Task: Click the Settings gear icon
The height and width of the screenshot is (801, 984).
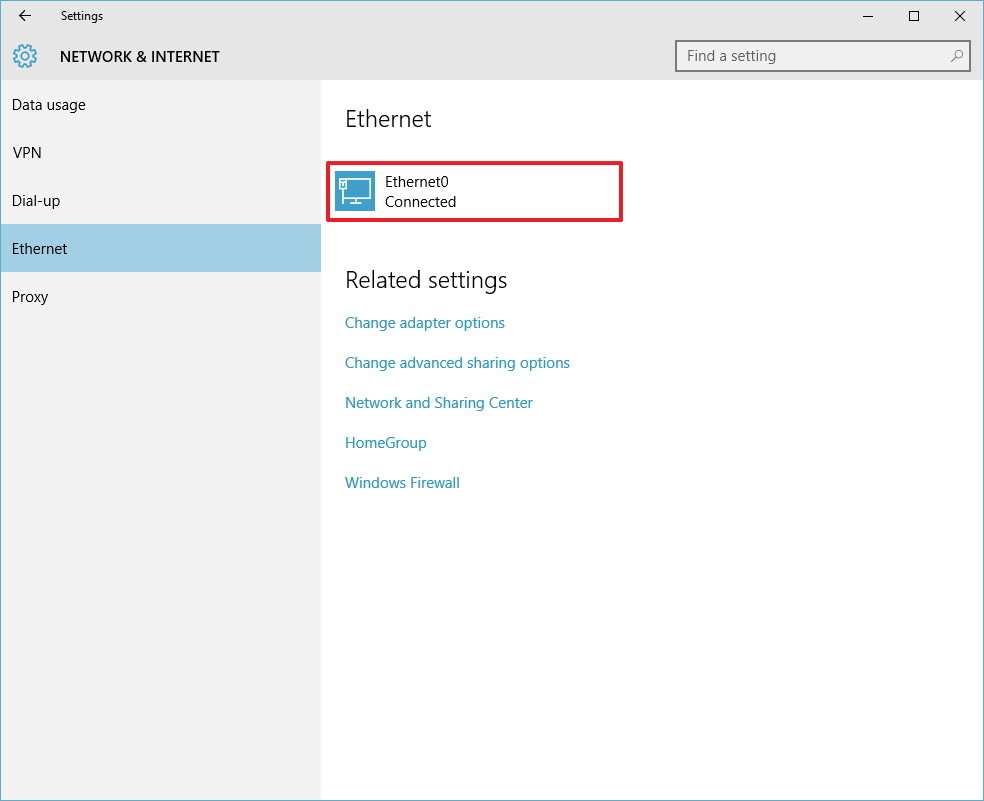Action: (24, 56)
